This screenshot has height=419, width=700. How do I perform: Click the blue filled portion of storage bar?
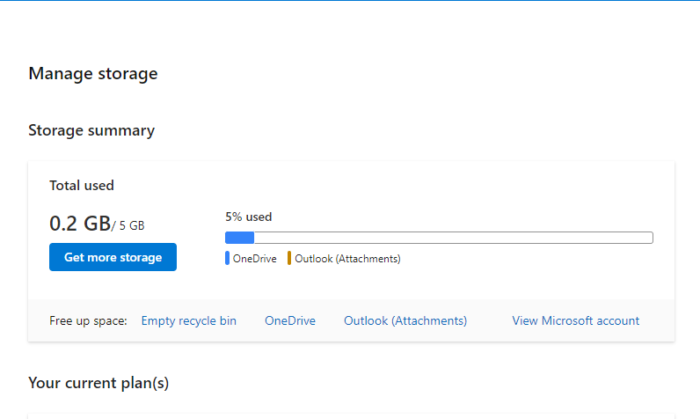240,238
